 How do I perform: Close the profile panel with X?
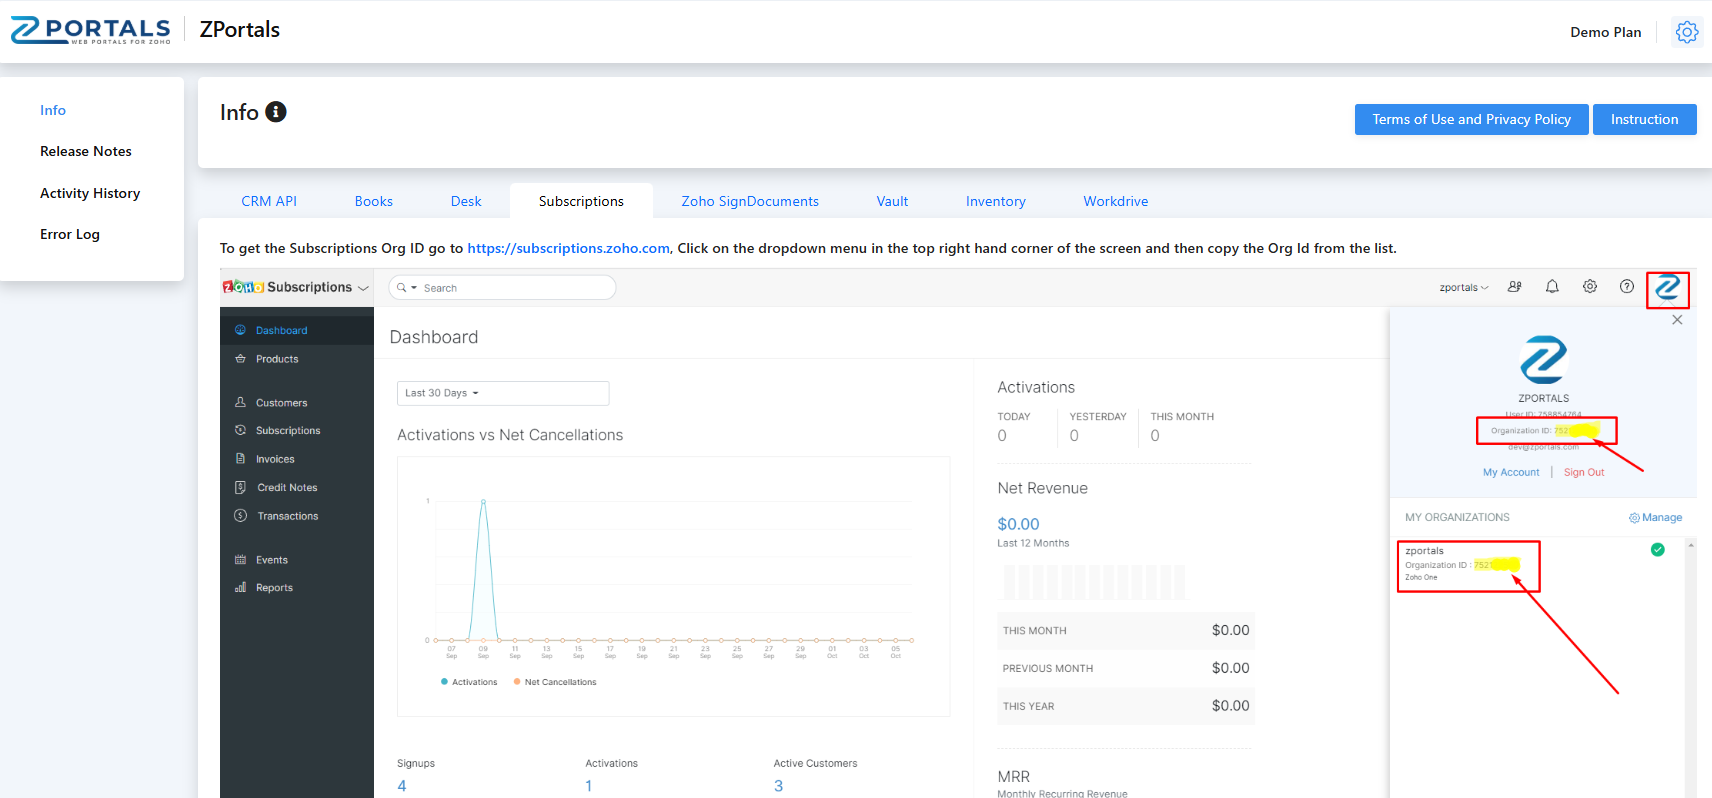(1677, 320)
